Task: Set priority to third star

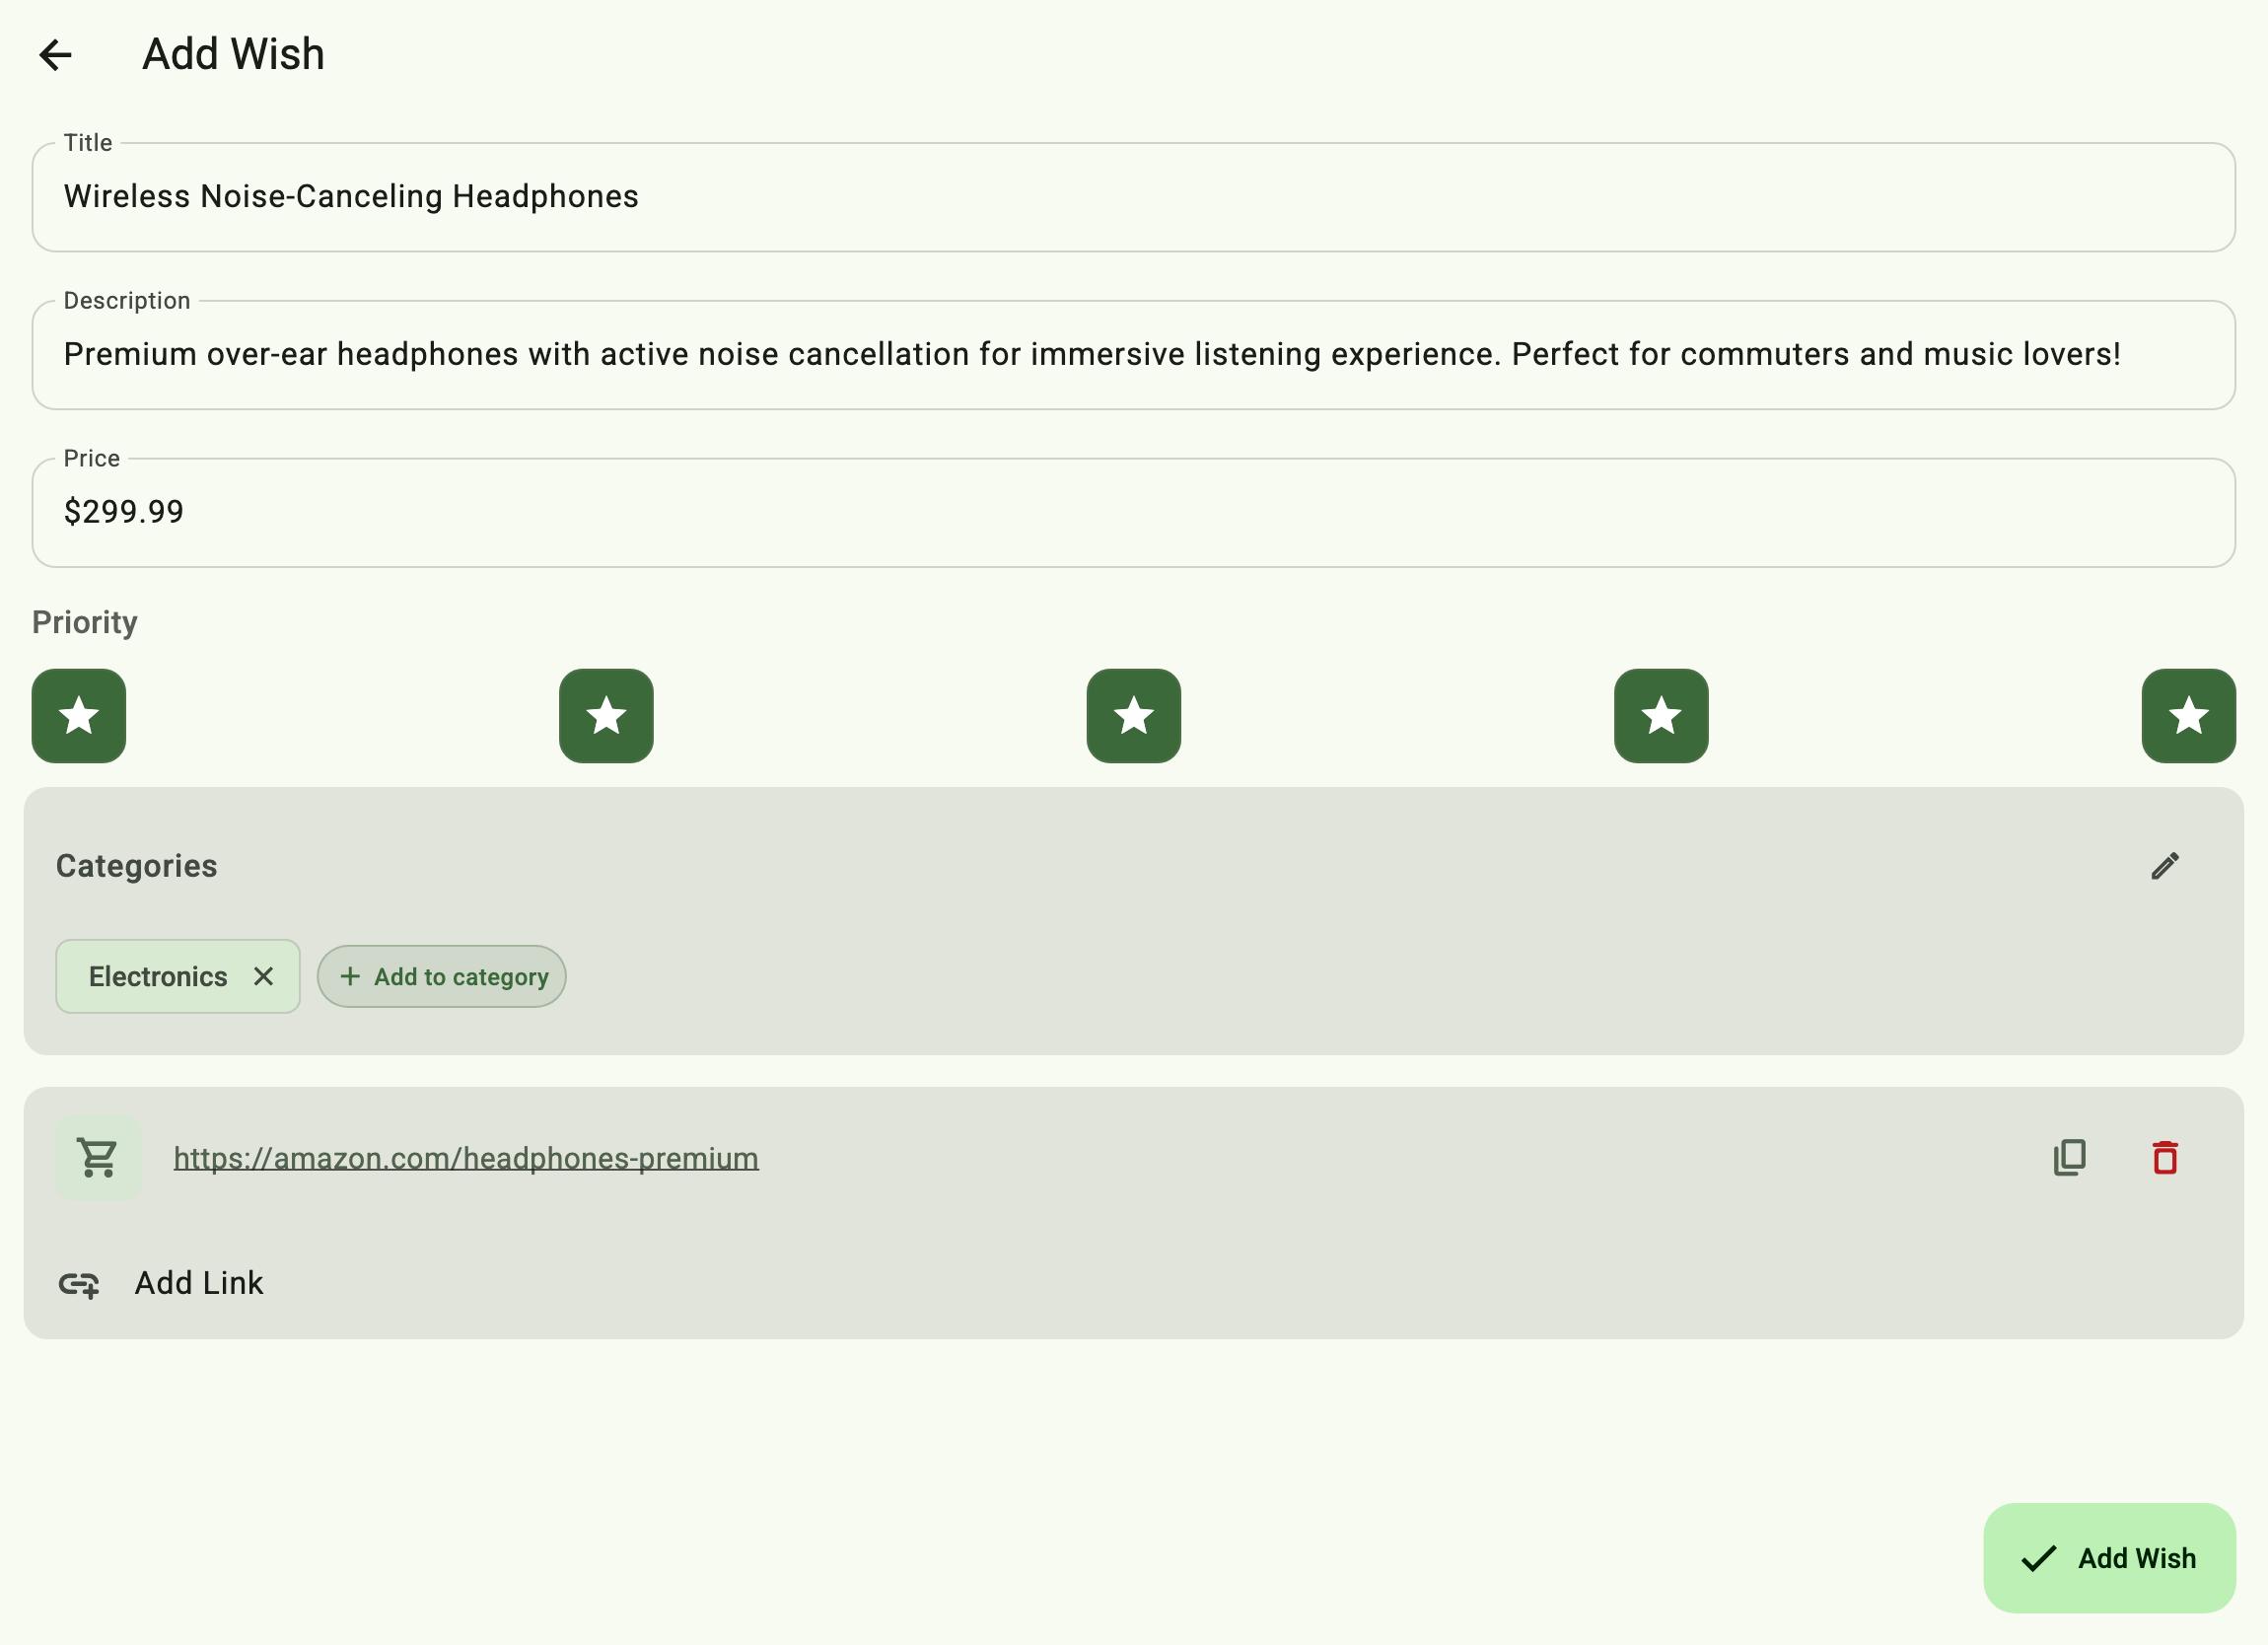Action: (x=1133, y=716)
